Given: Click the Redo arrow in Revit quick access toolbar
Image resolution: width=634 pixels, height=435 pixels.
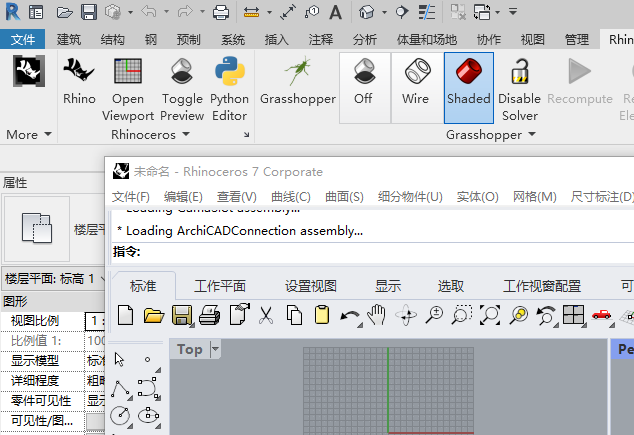Looking at the screenshot, I should click(x=184, y=12).
